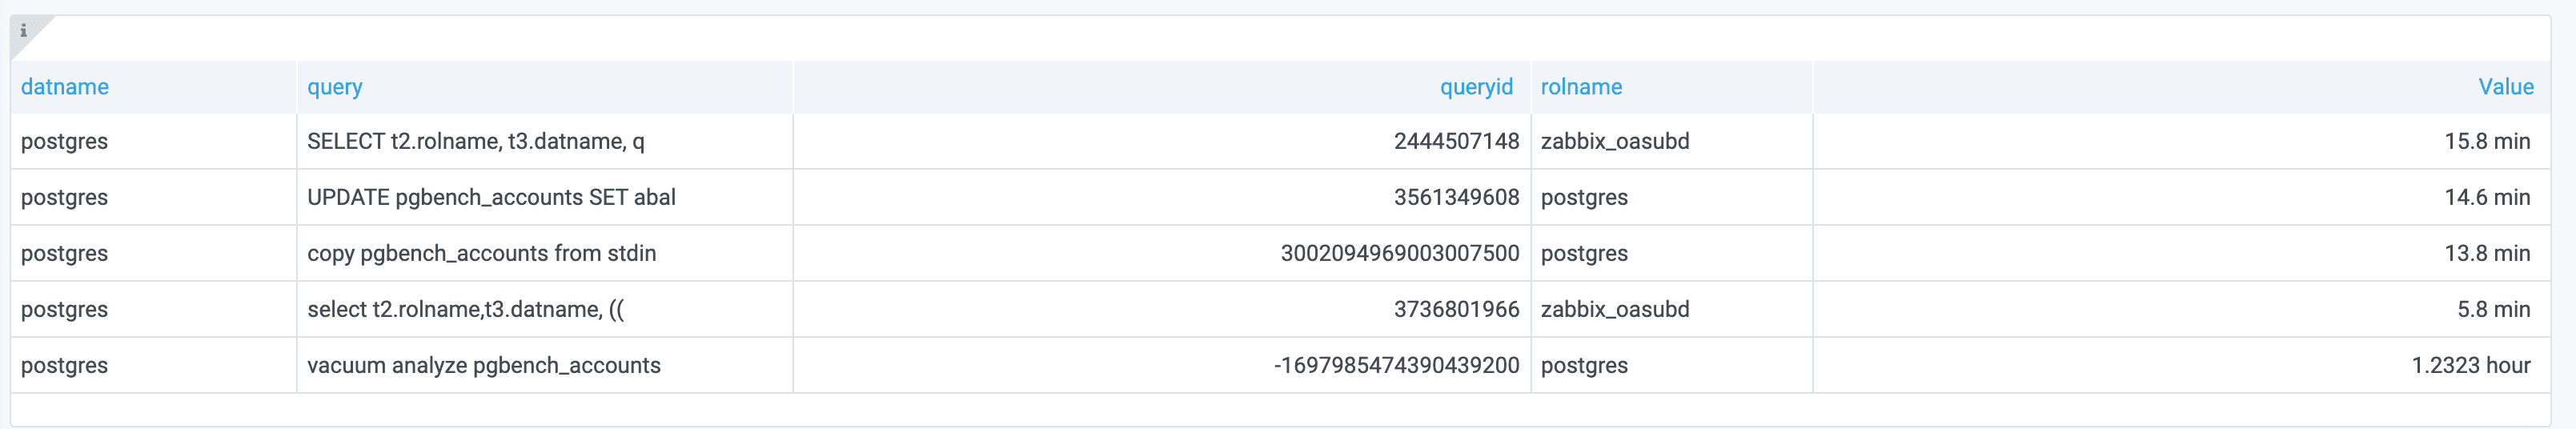This screenshot has height=429, width=2576.
Task: Sort table by datname column
Action: [x=65, y=87]
